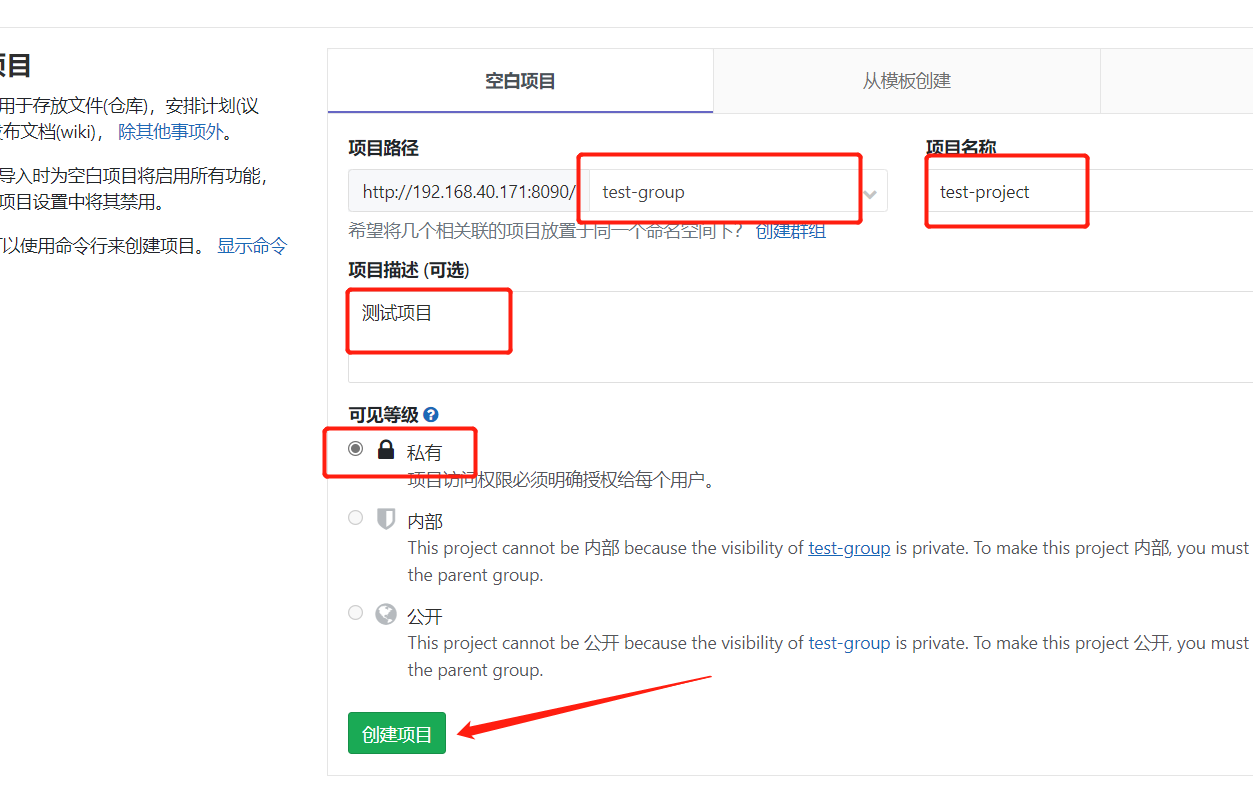Click the shield icon for 内部

tap(386, 519)
